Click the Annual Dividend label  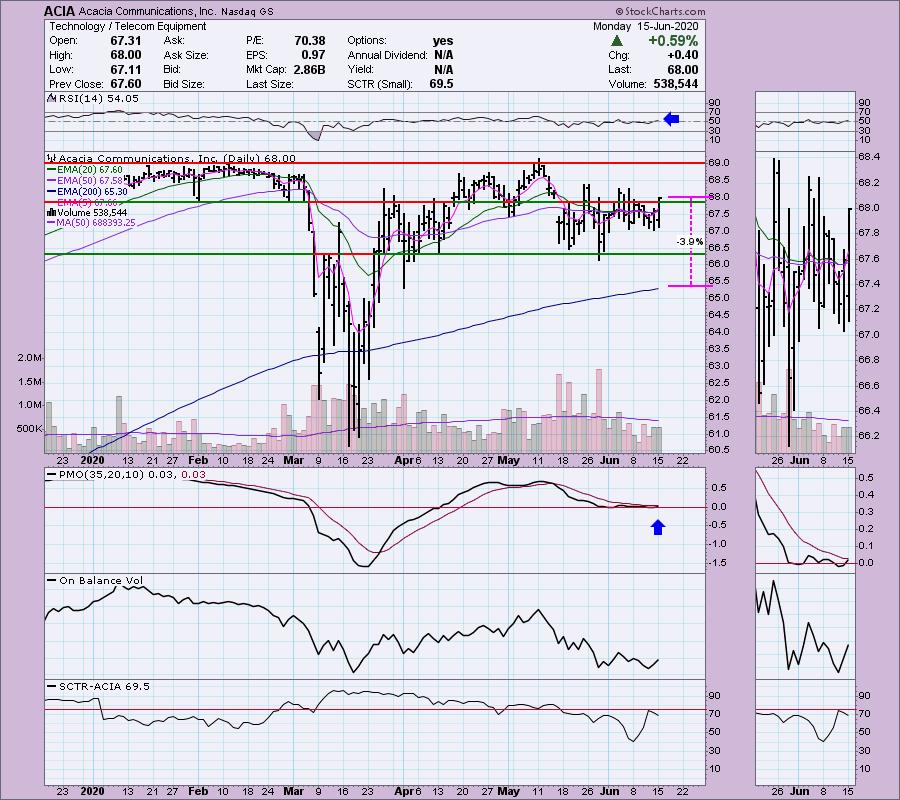[387, 55]
